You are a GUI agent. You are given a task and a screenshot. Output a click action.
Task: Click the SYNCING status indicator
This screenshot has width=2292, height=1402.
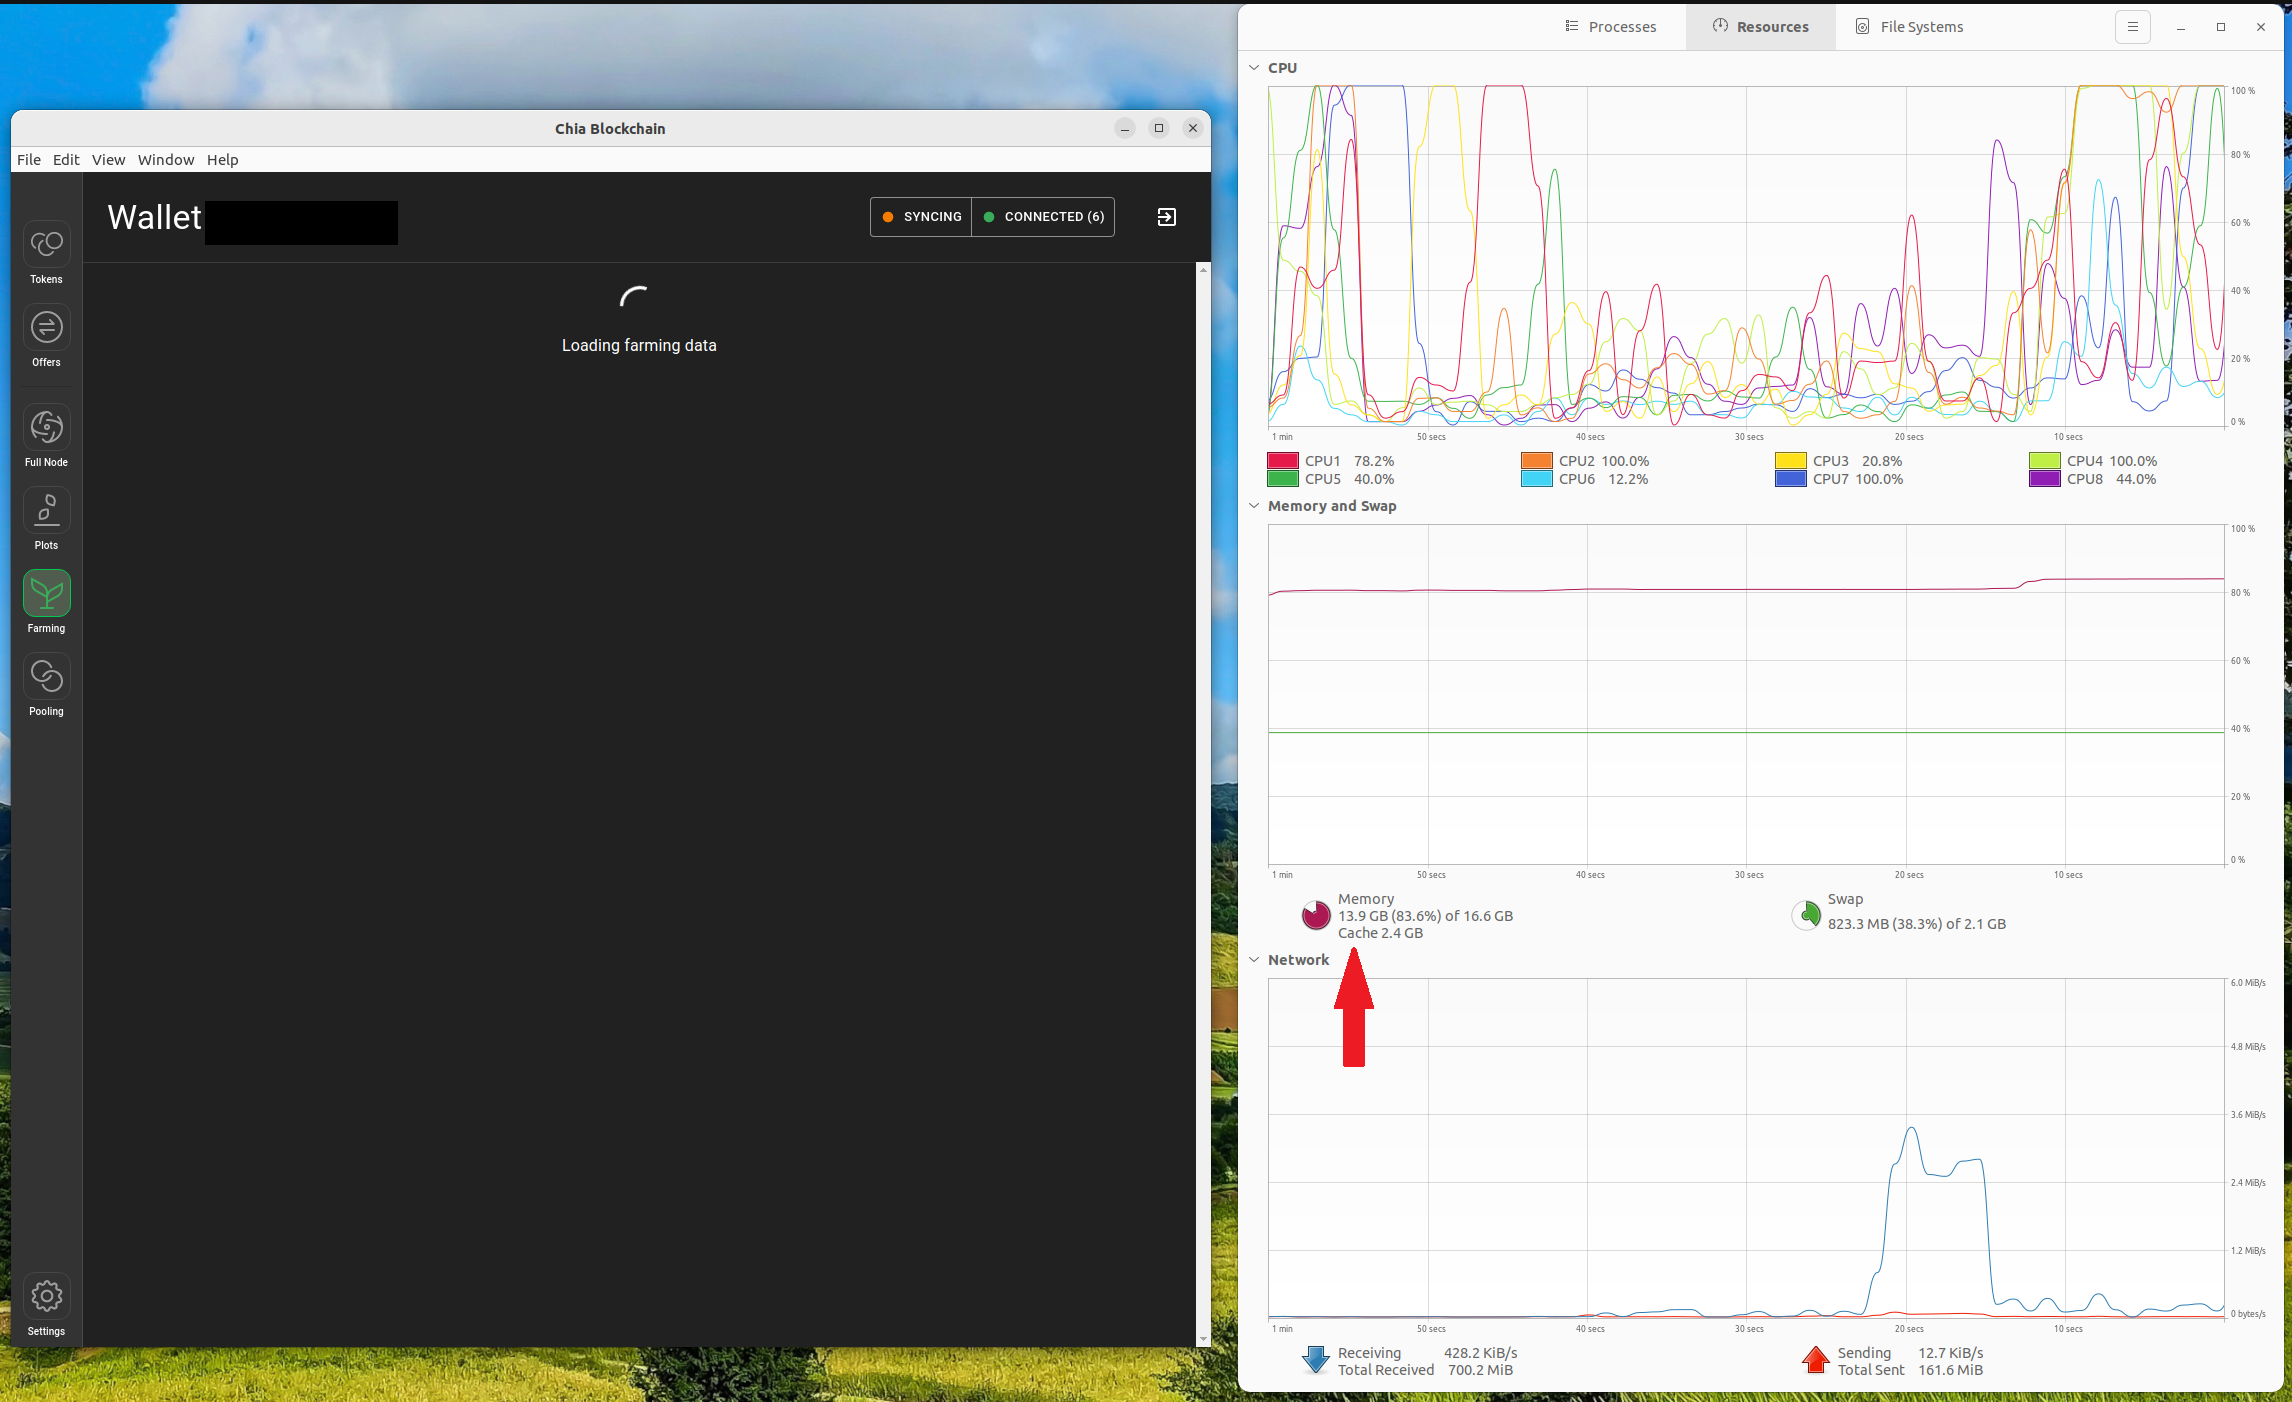[x=921, y=217]
